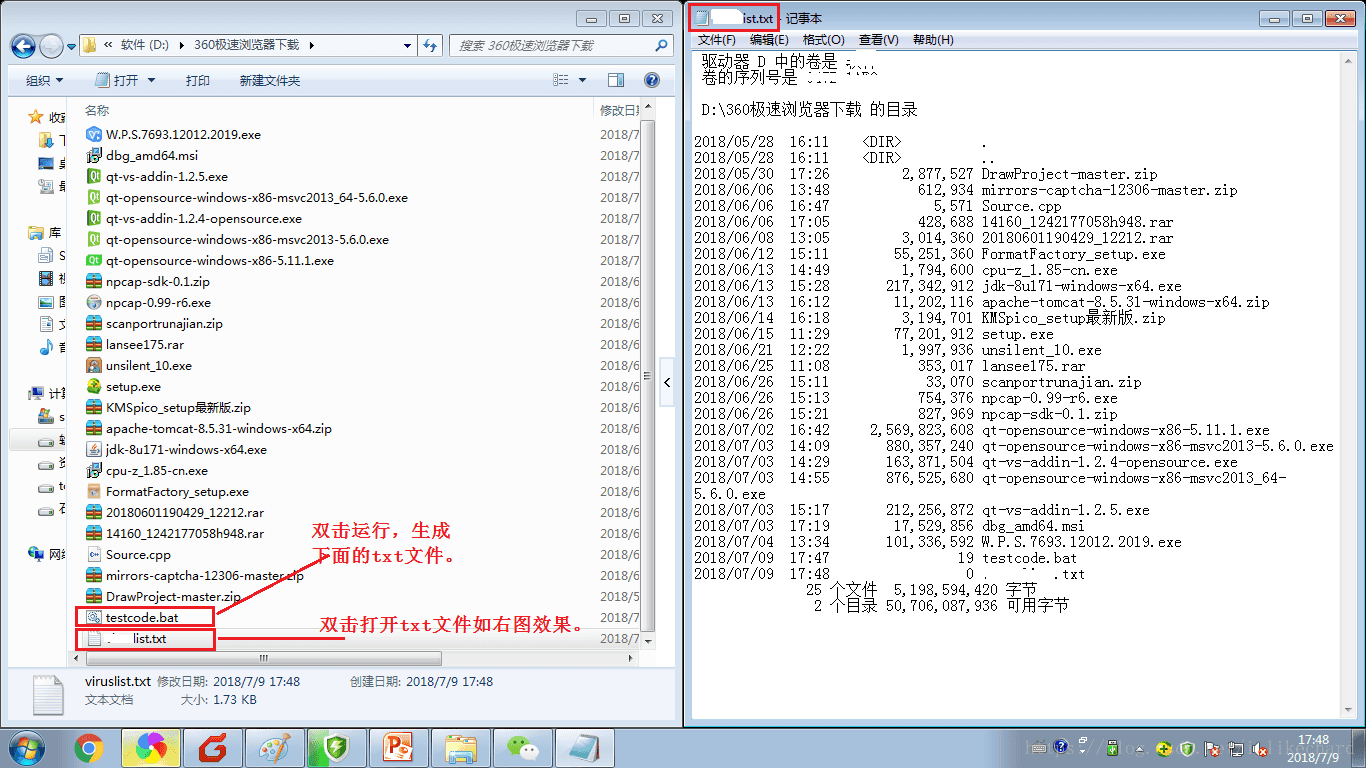Select npcap-sdk-0.1.zip archive icon
The width and height of the screenshot is (1366, 768).
pyautogui.click(x=95, y=281)
